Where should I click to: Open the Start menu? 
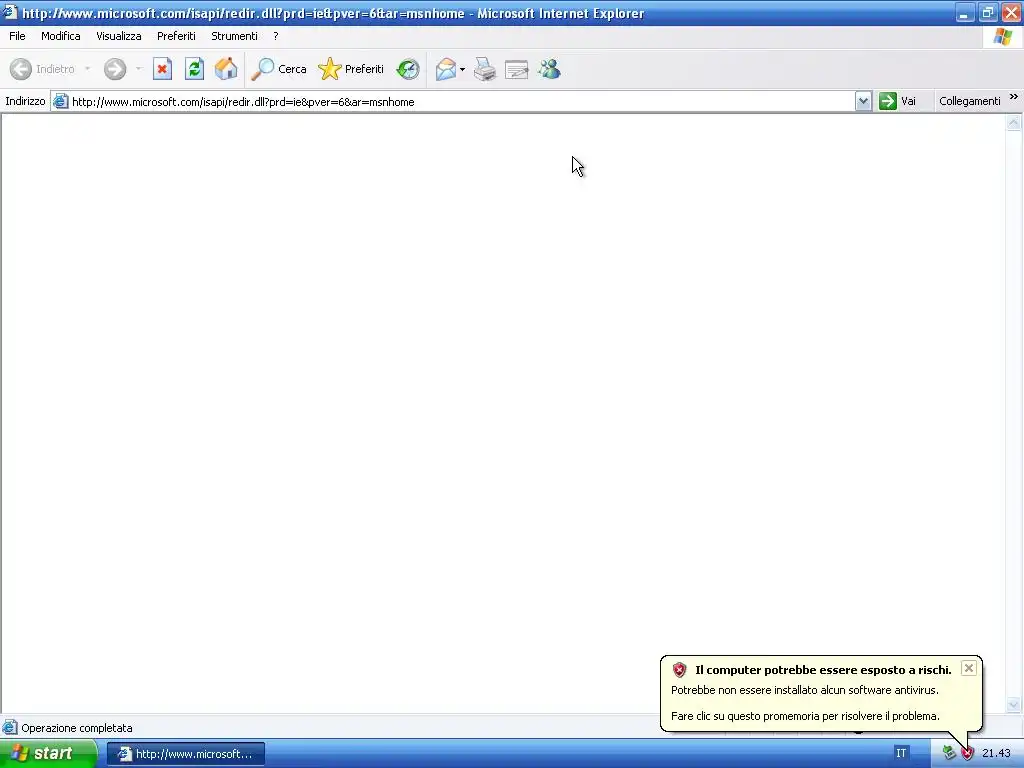pos(48,754)
